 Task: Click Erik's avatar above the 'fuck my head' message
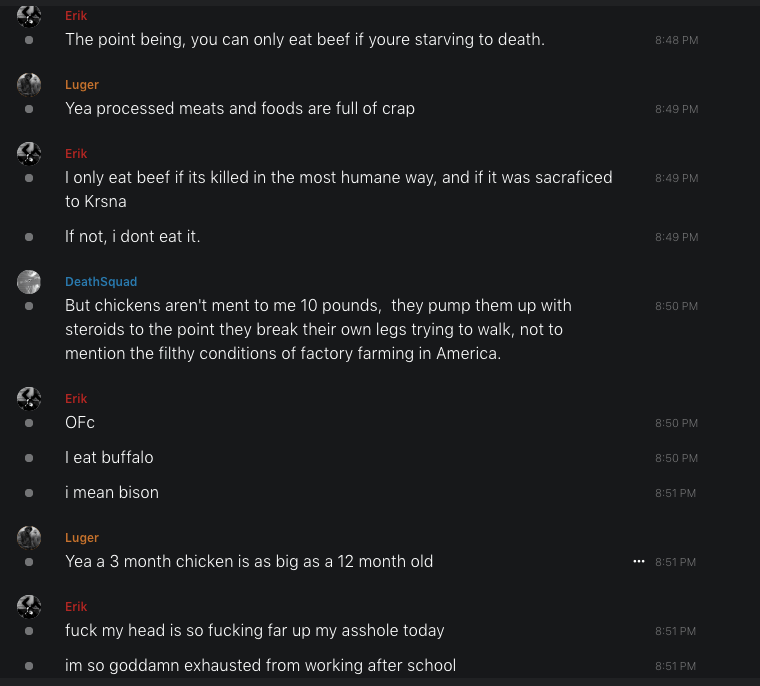(29, 607)
